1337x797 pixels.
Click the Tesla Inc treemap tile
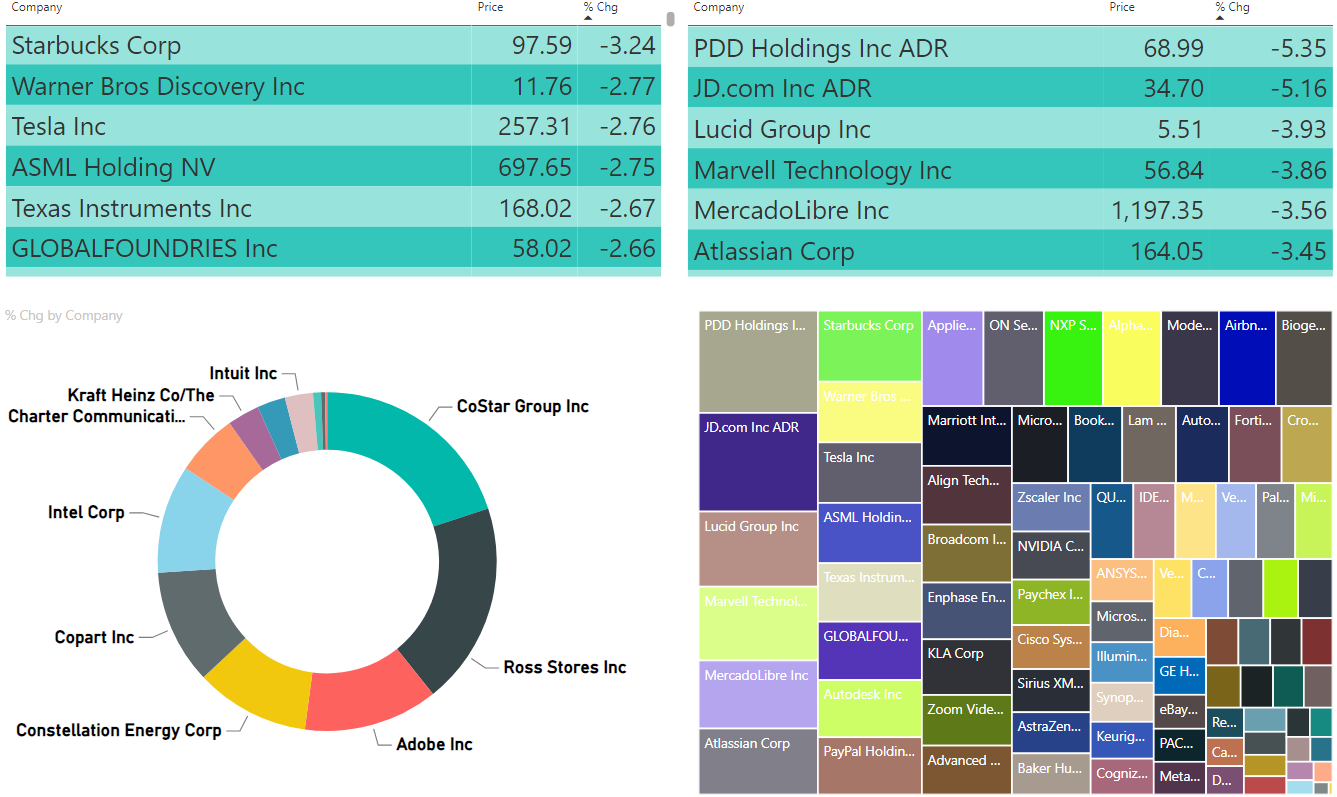click(x=869, y=472)
